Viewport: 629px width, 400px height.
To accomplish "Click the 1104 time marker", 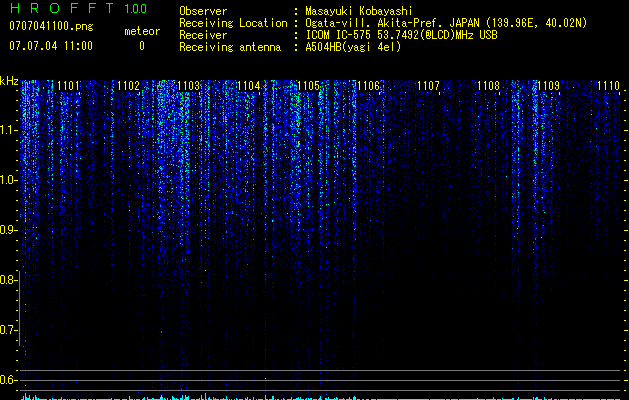I will [248, 86].
